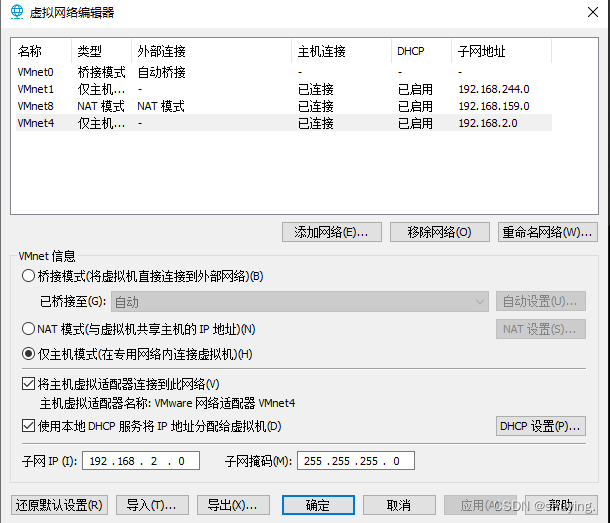This screenshot has width=610, height=523.
Task: Click 自动桥接 cell in VMnet0 row
Action: (x=161, y=72)
